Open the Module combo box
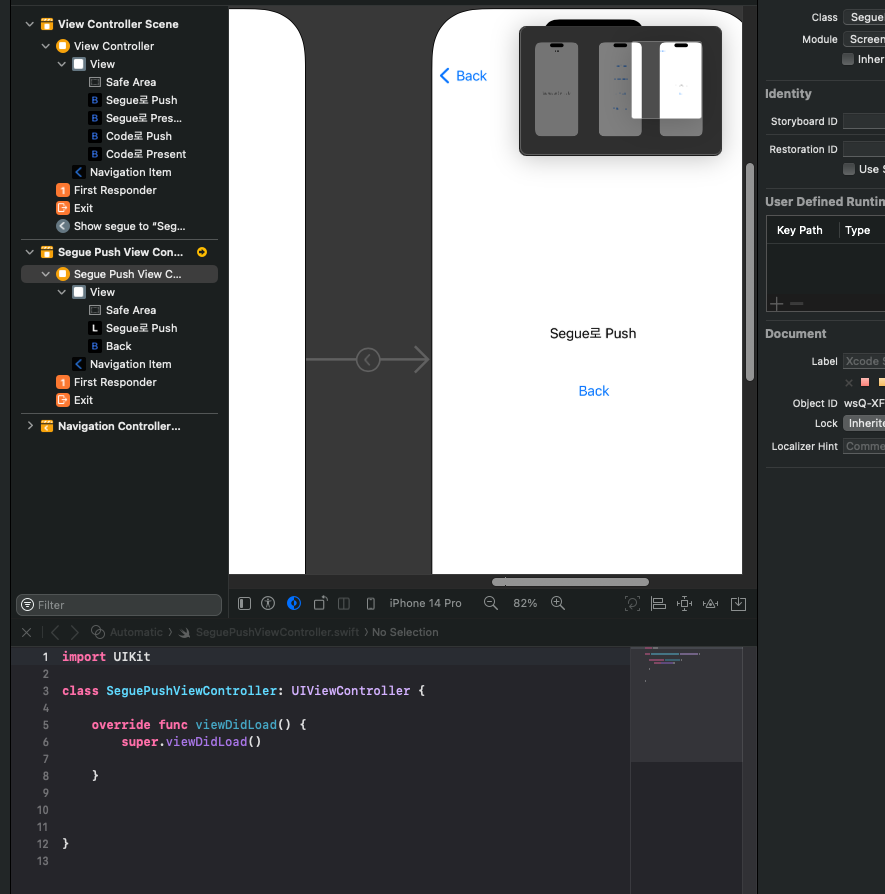Viewport: 885px width, 894px height. [x=864, y=39]
